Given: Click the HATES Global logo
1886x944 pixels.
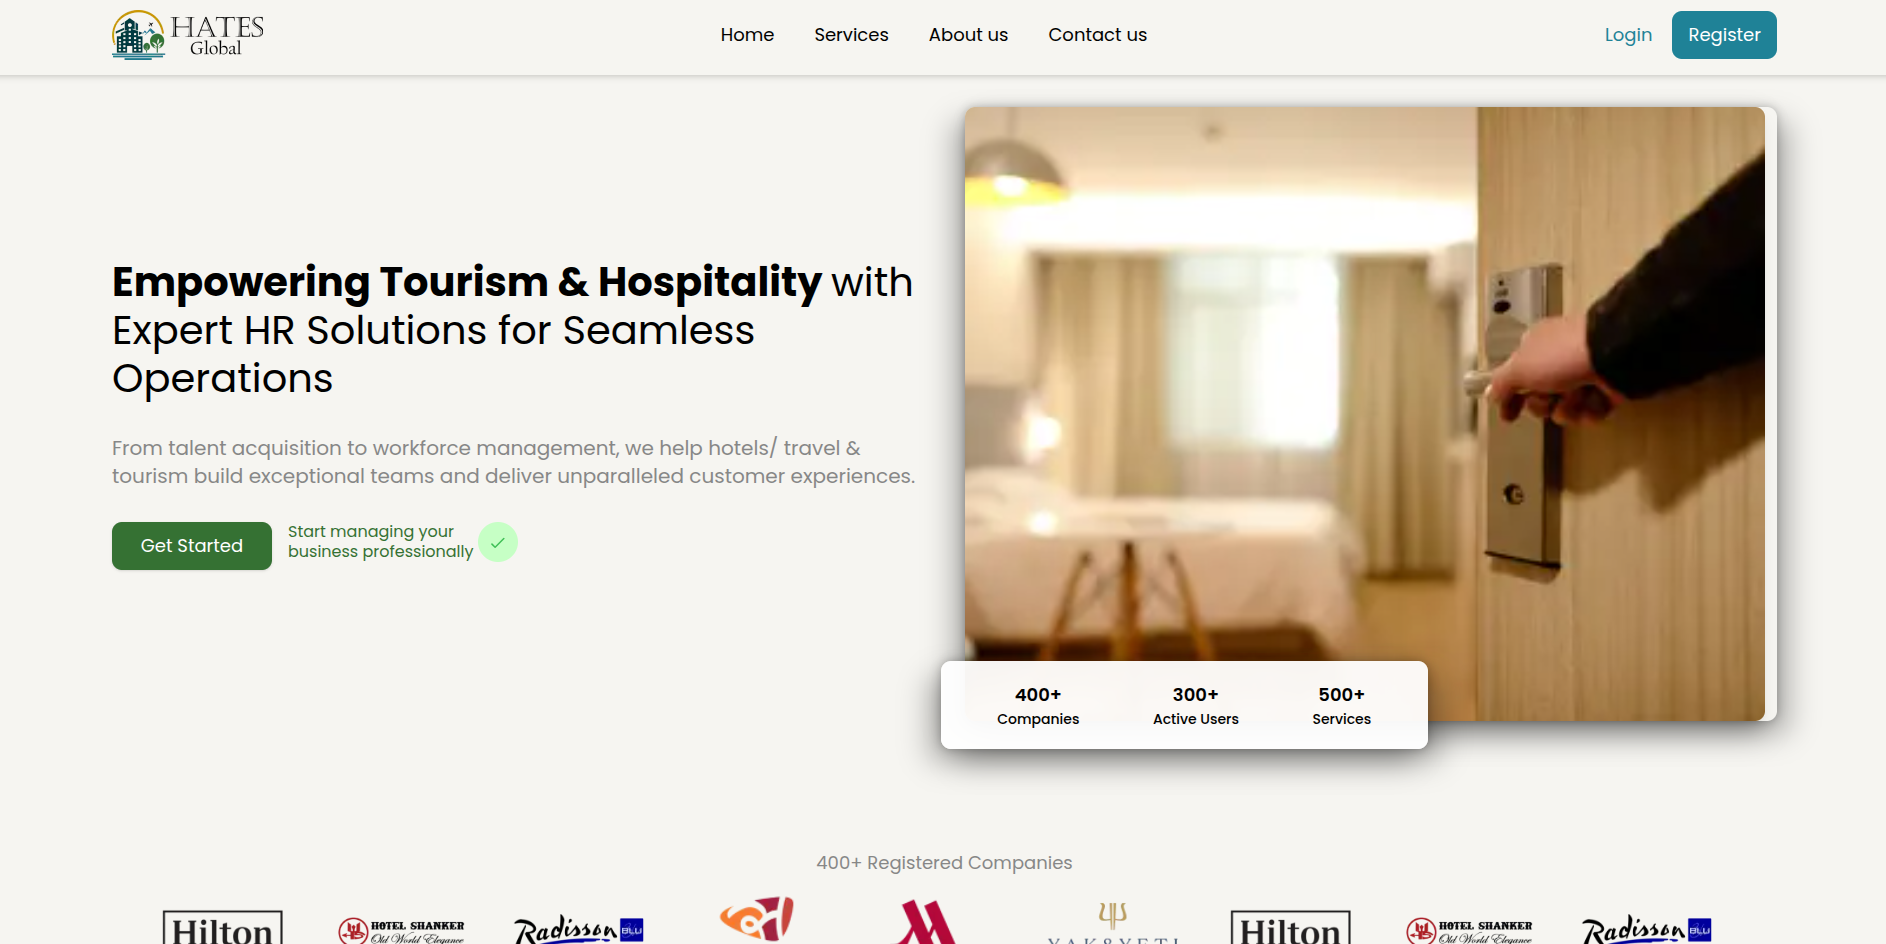Looking at the screenshot, I should 188,35.
